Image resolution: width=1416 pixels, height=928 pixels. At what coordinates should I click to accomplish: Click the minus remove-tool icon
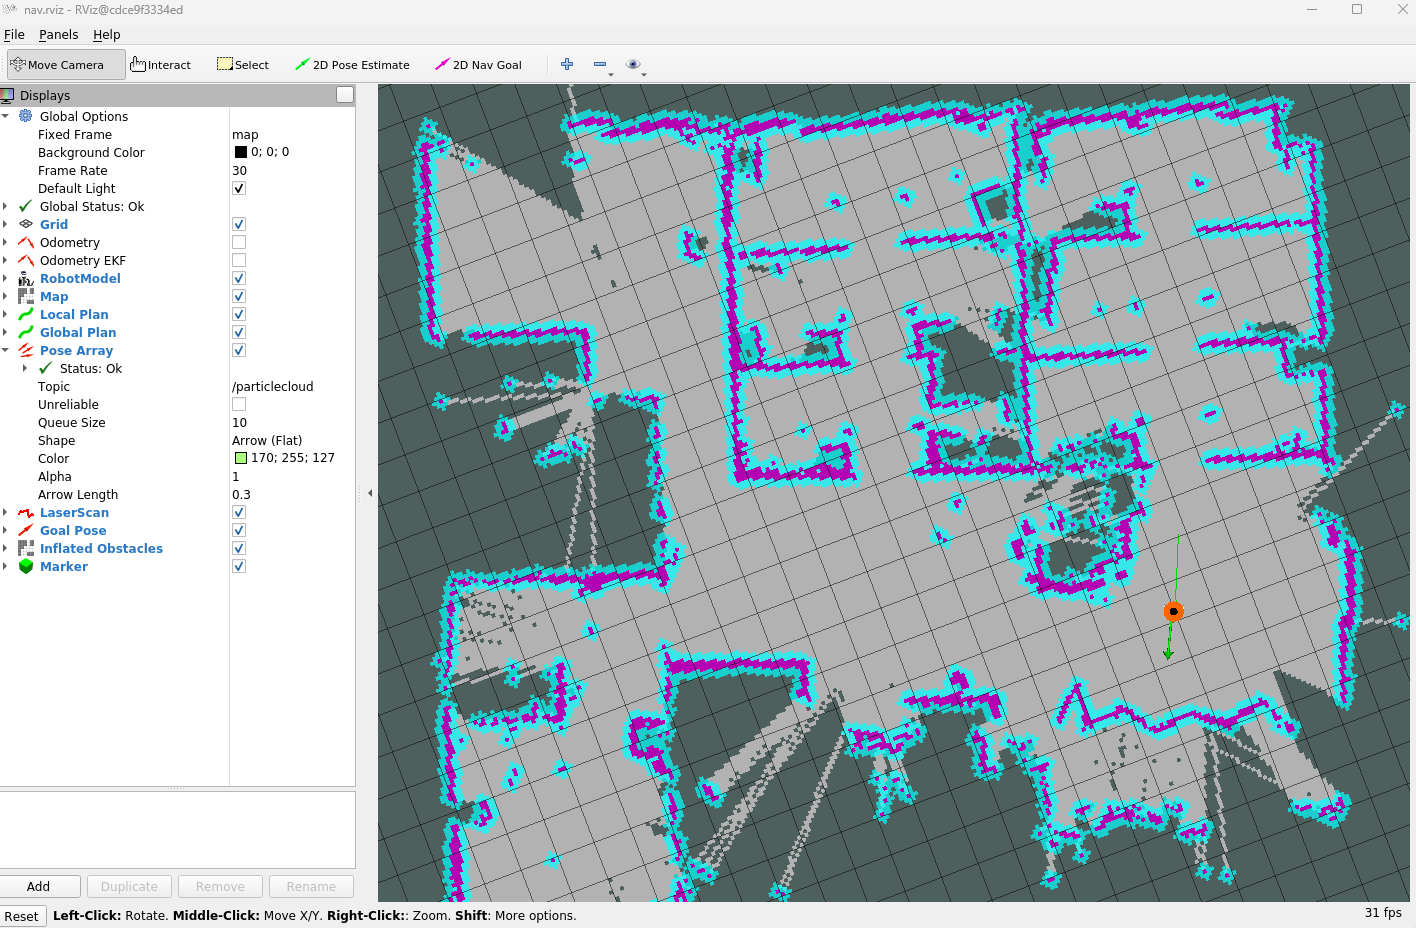tap(600, 64)
